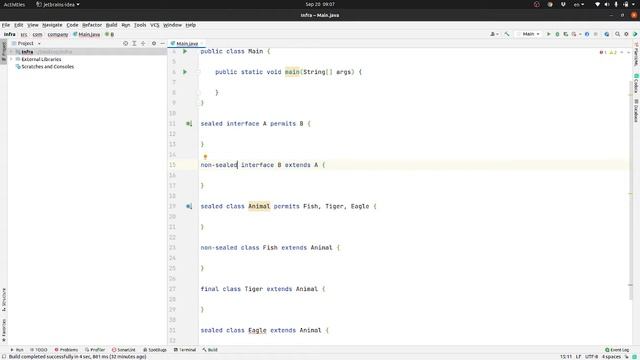Open the Navigate menu

(52, 25)
